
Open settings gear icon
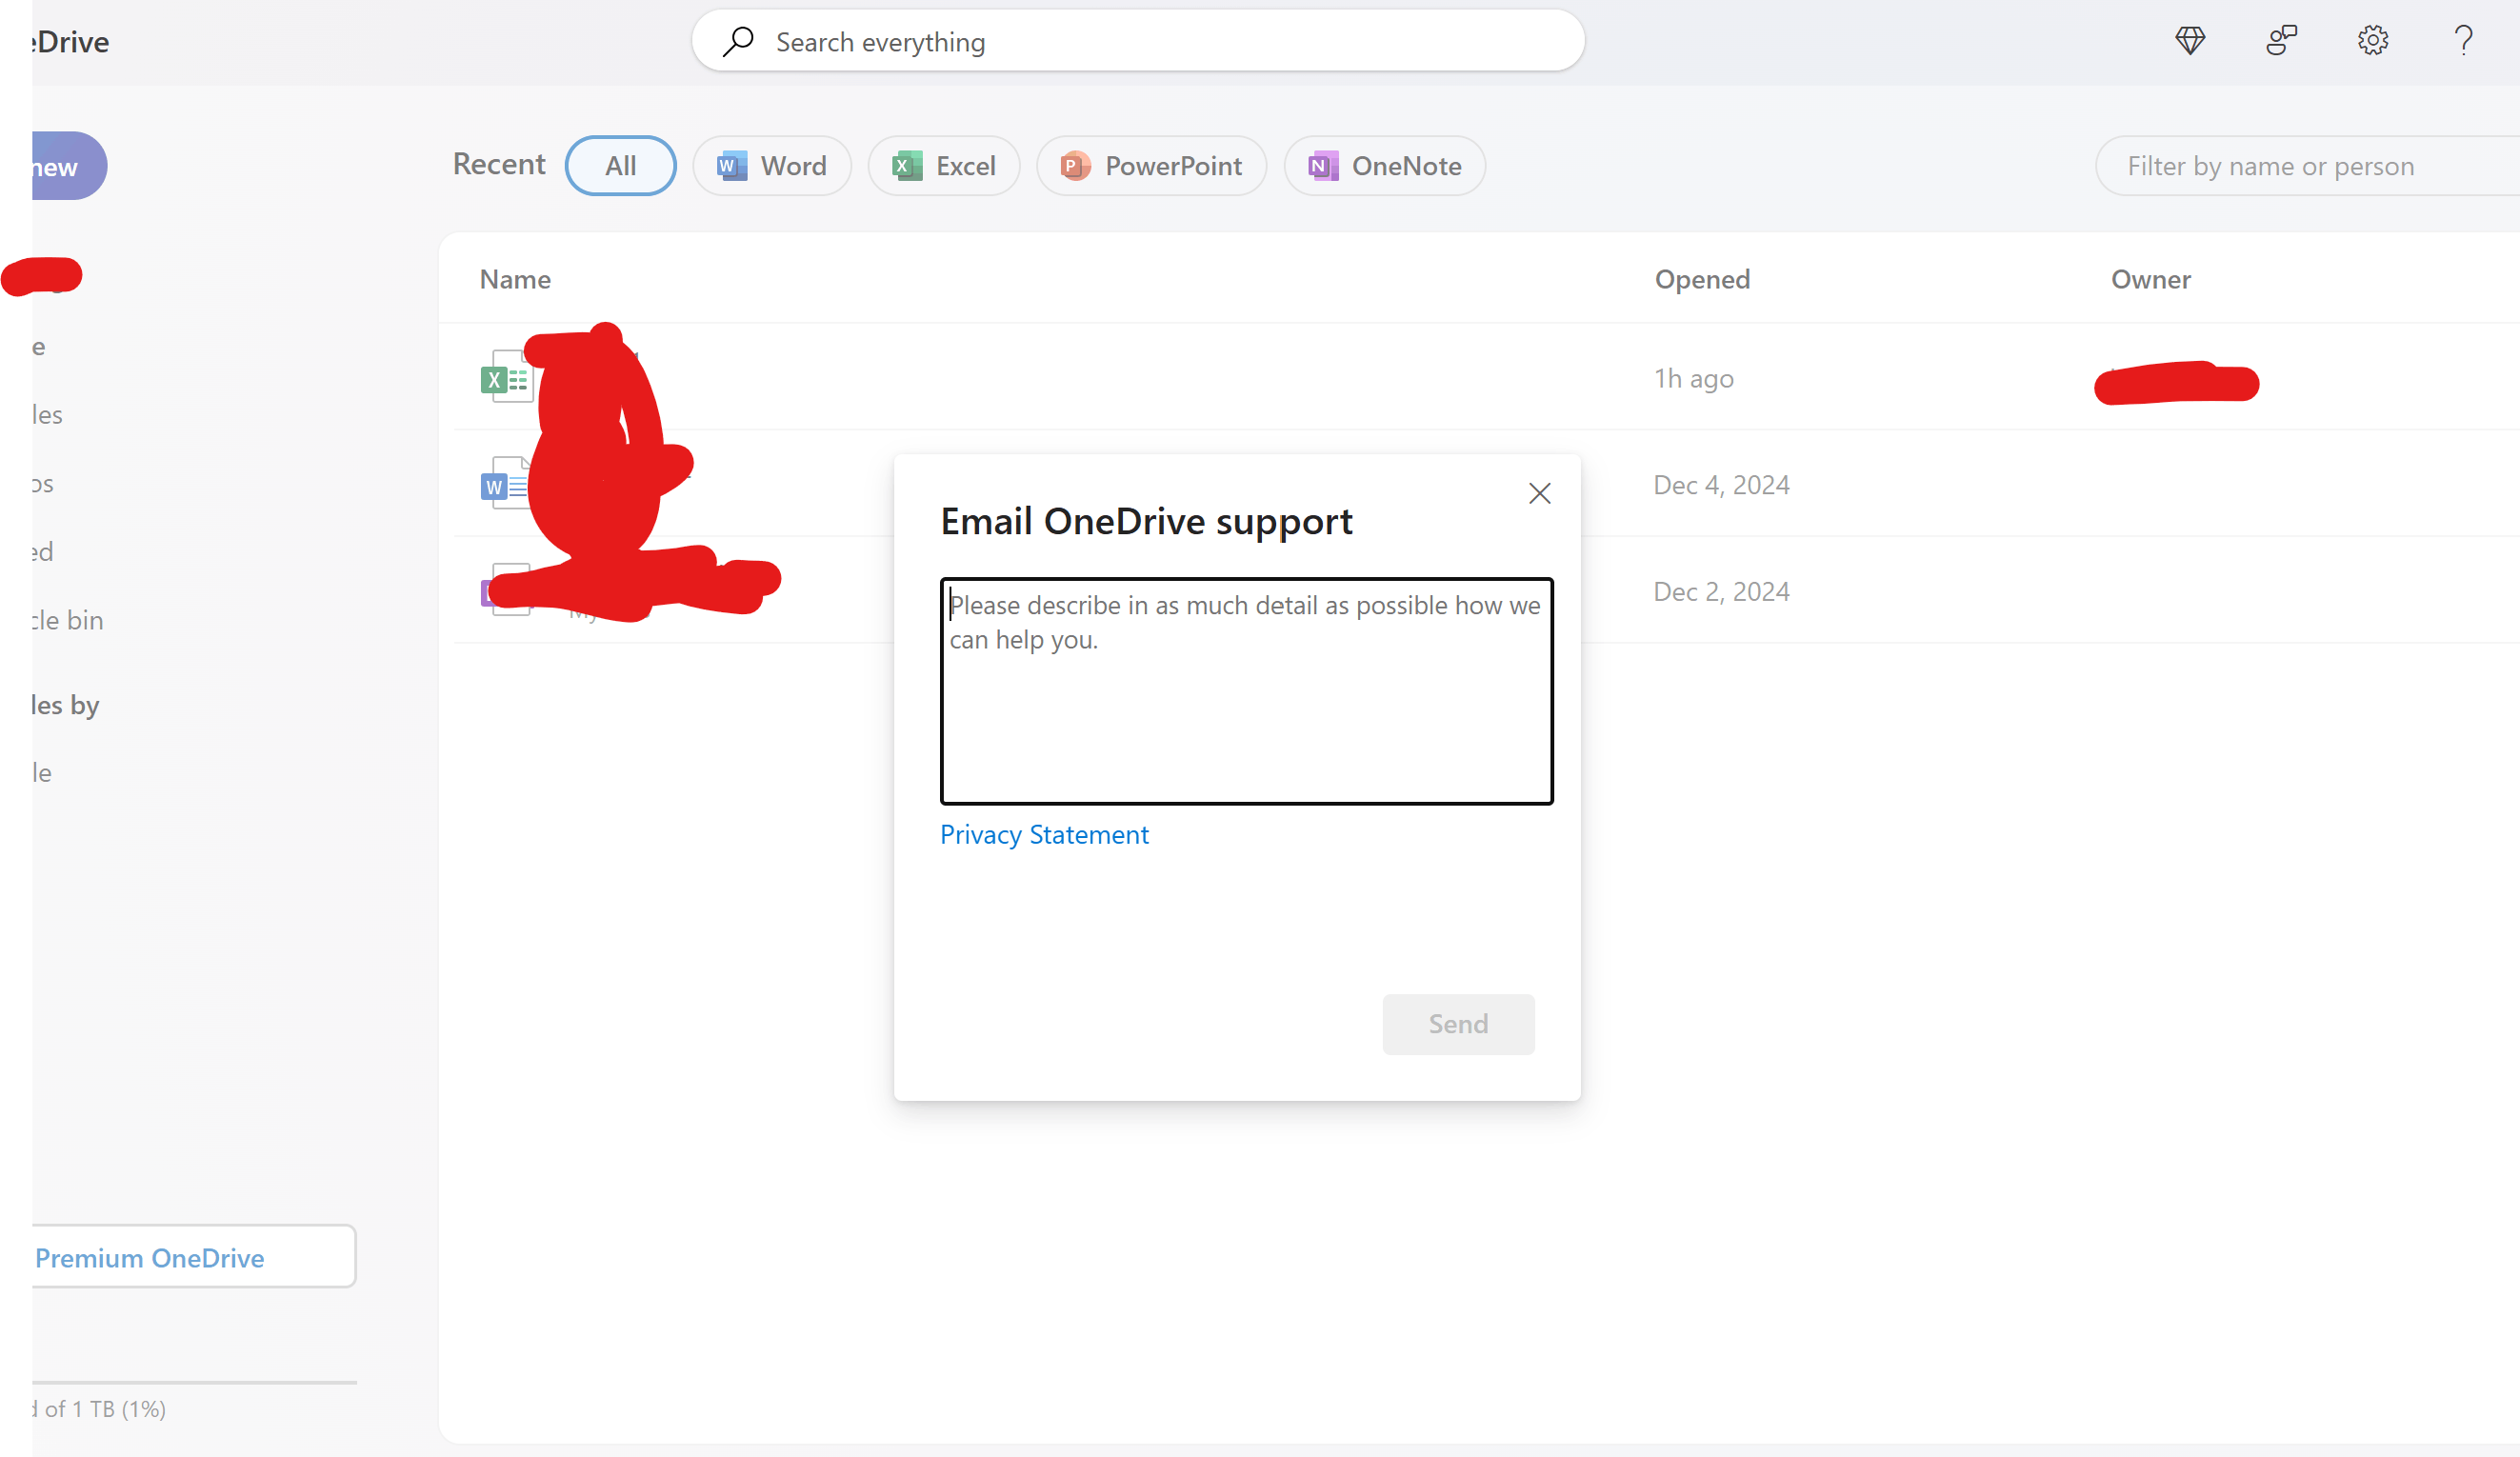coord(2372,41)
